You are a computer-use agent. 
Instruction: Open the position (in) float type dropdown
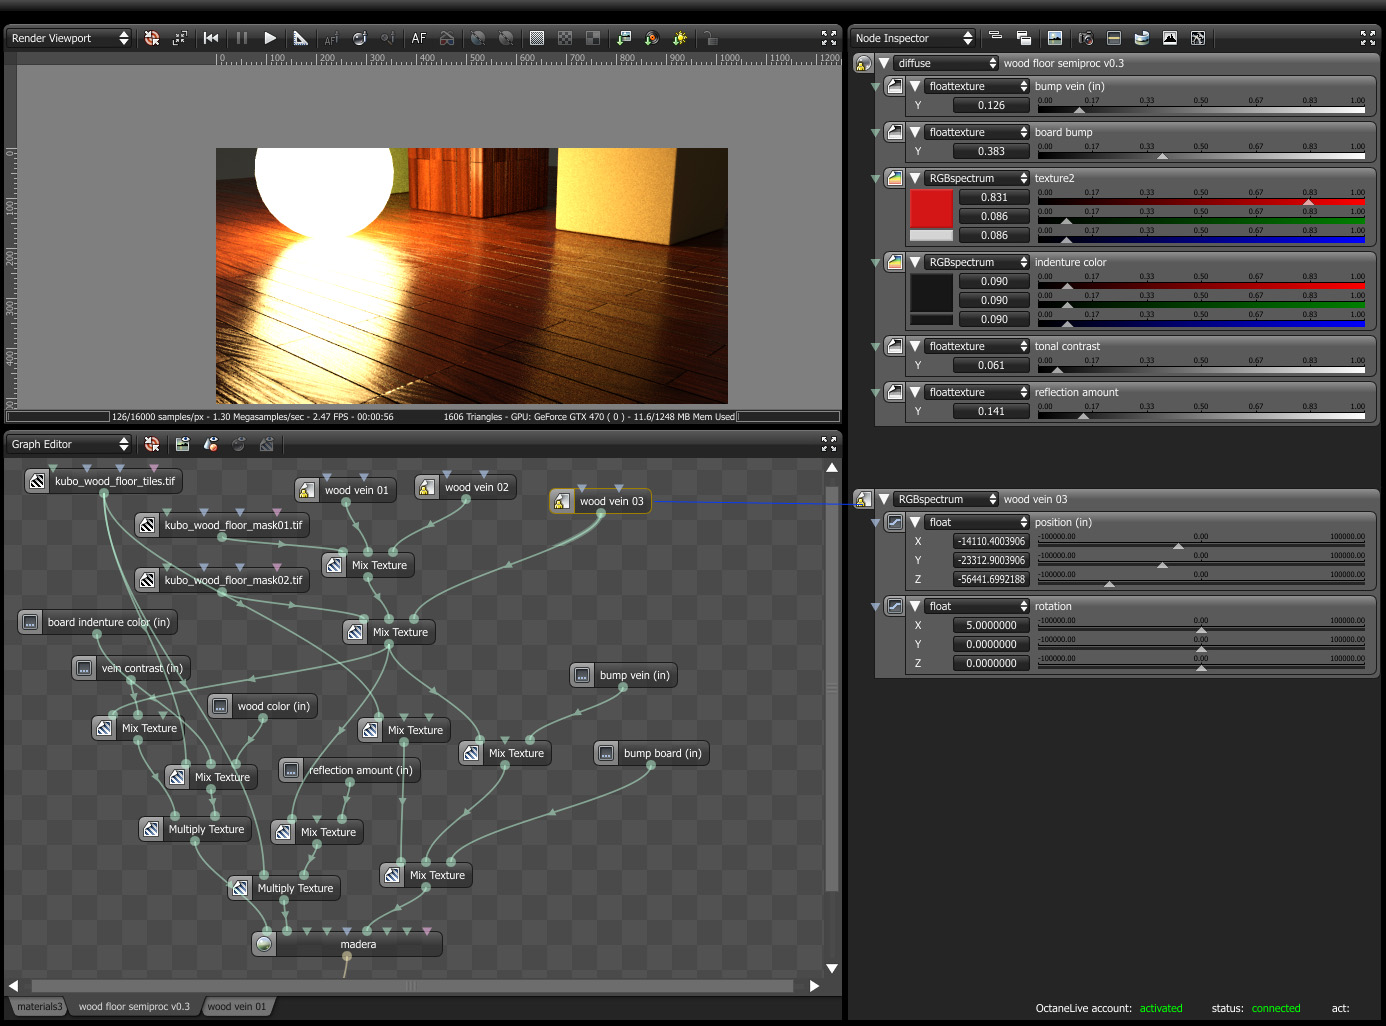[977, 522]
